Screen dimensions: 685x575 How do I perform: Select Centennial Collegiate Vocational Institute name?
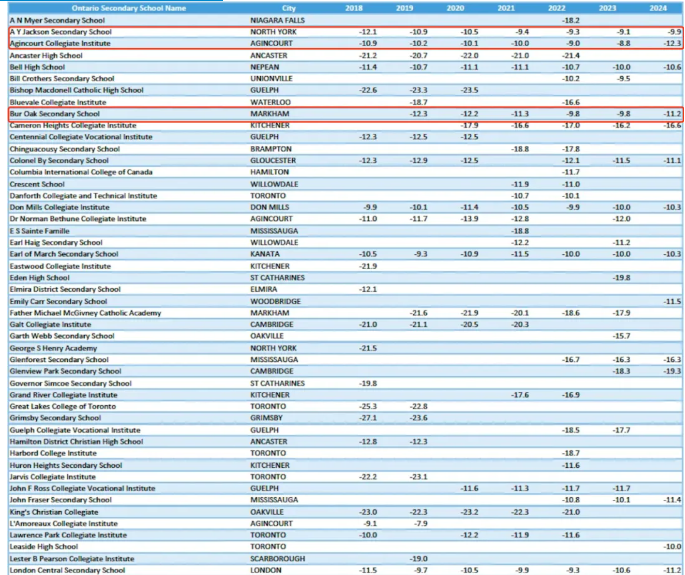81,137
